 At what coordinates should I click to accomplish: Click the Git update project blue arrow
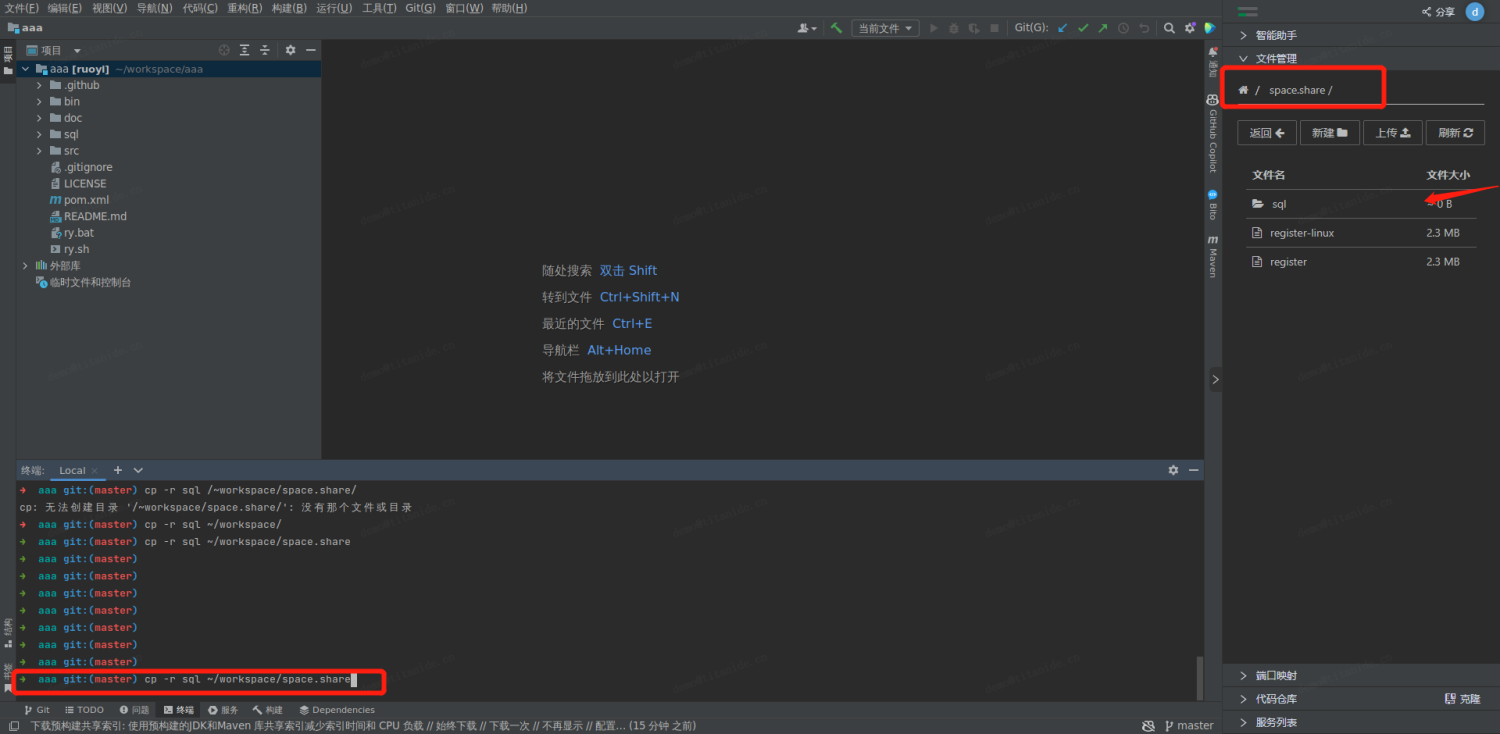[x=1062, y=28]
